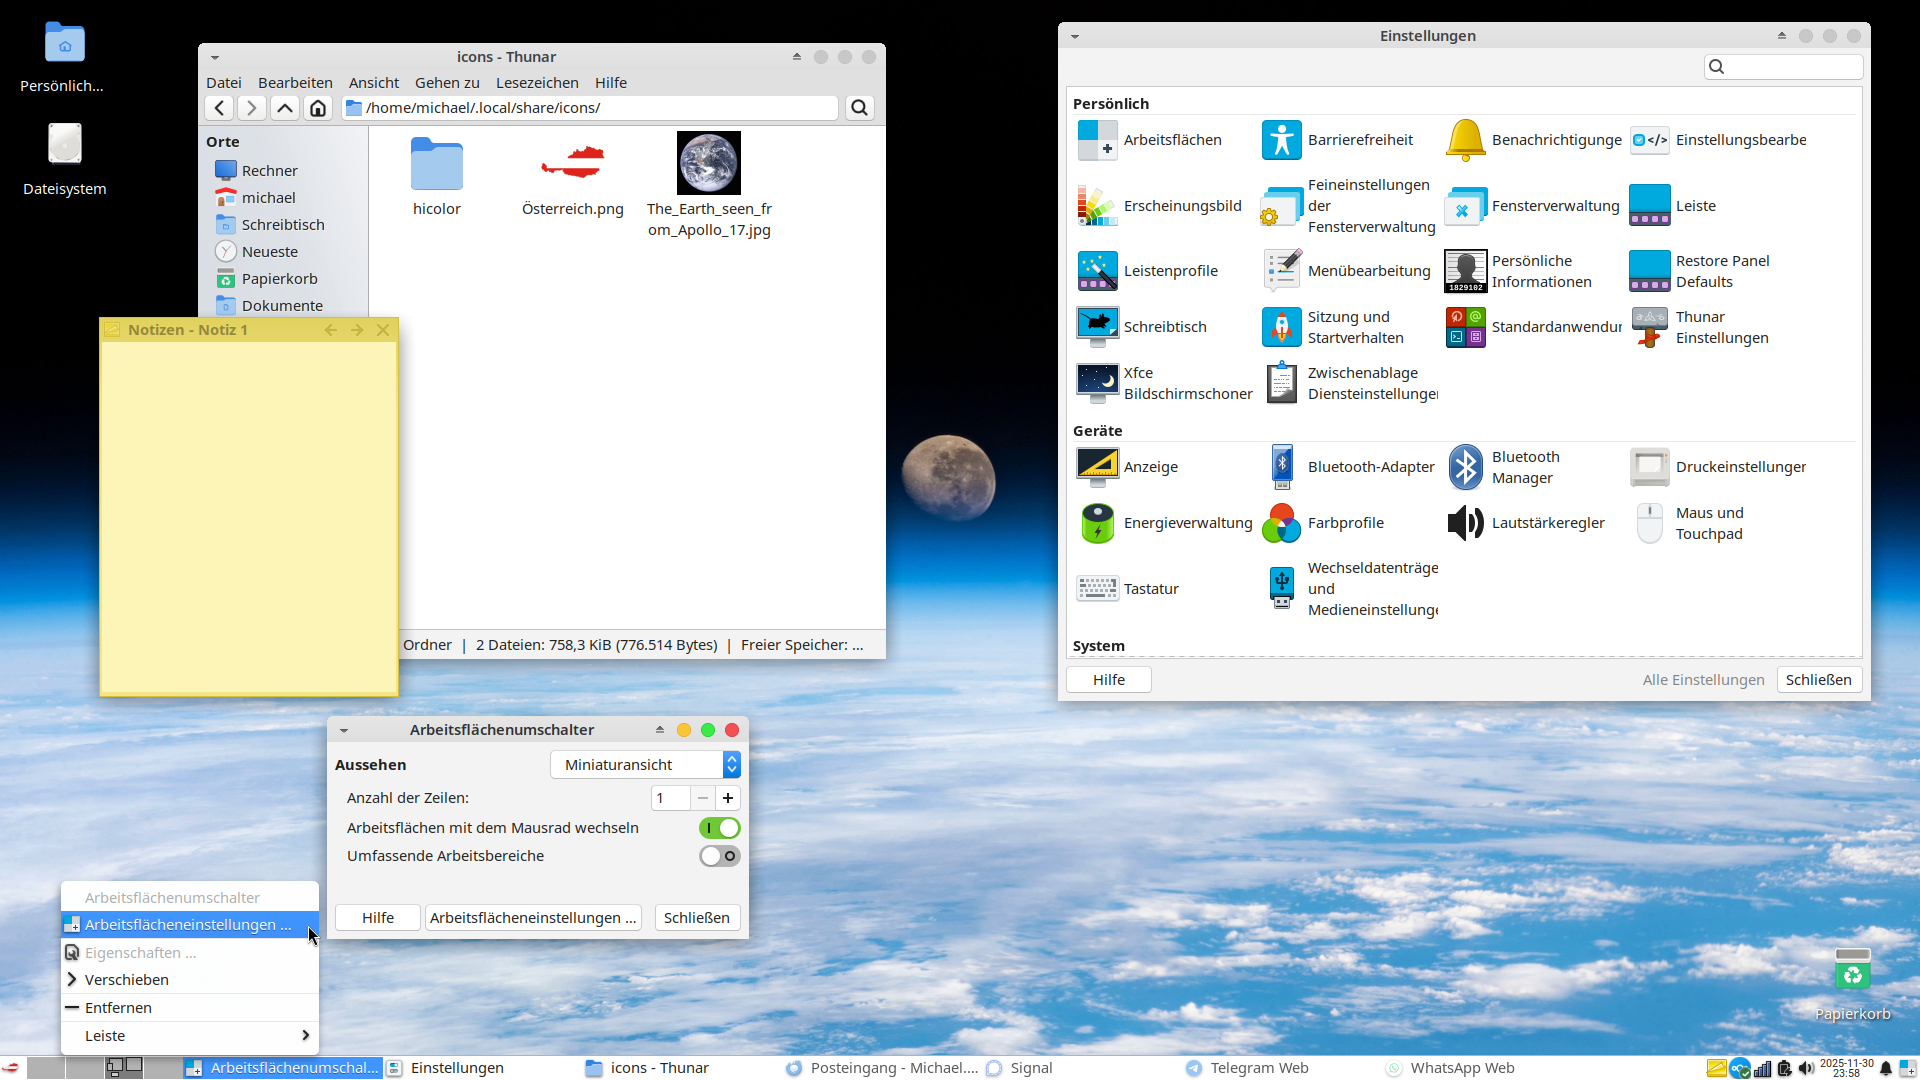Open the Barrierefreiheit accessibility icon
Viewport: 1920px width, 1080px height.
tap(1281, 140)
